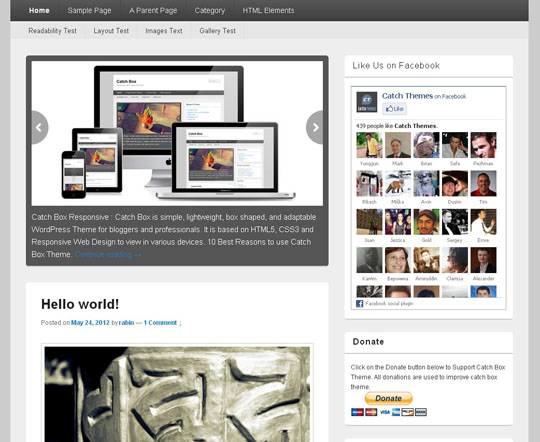Open Brian's Facebook profile picture
The image size is (540, 442).
pos(426,145)
